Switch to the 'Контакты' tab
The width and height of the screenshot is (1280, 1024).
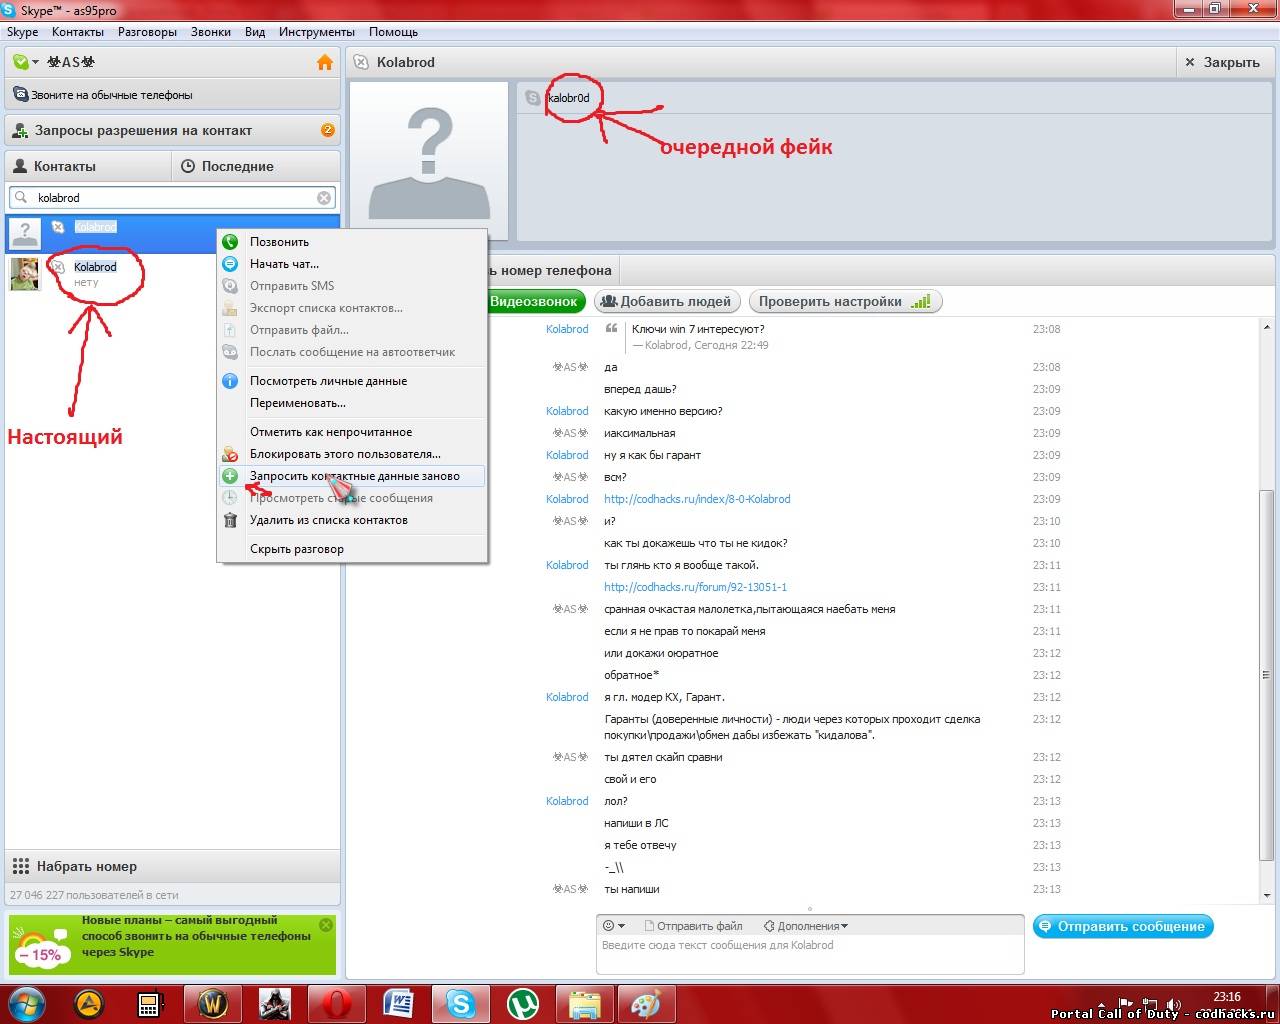[88, 166]
